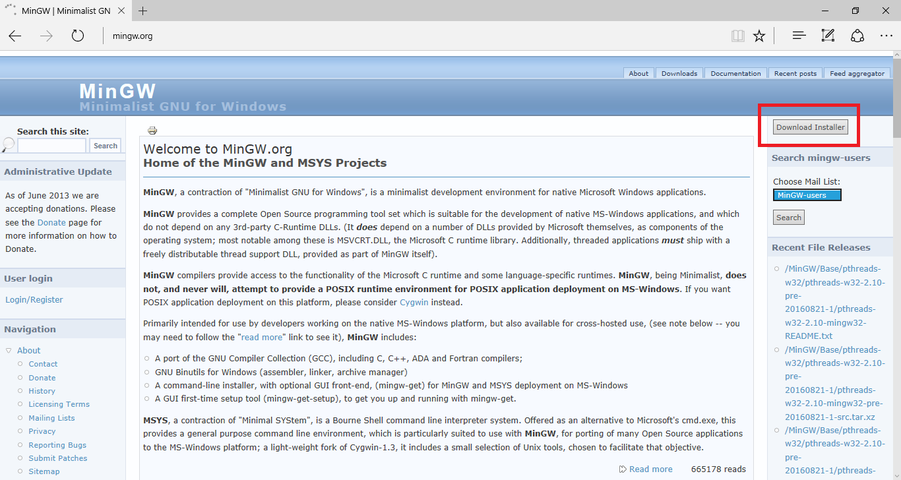Open the Mailing Lists link
Screen dimensions: 901x480
coord(52,418)
